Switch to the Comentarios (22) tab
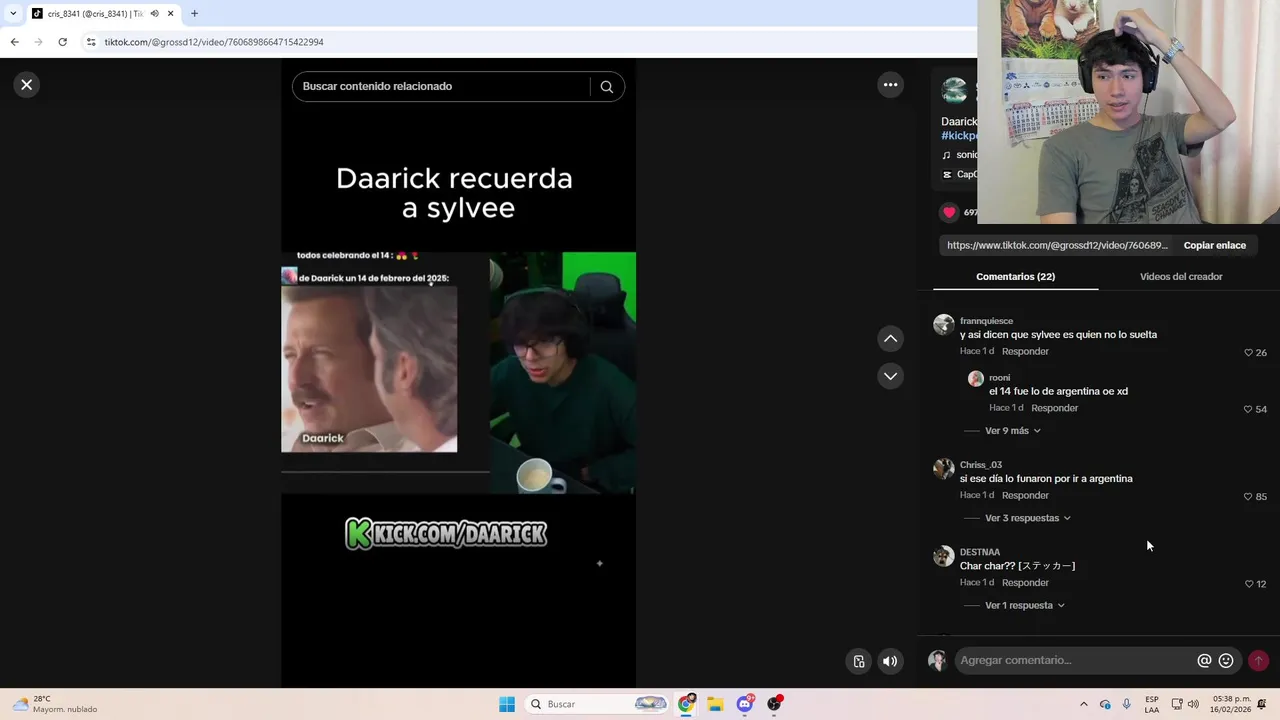 click(1015, 277)
